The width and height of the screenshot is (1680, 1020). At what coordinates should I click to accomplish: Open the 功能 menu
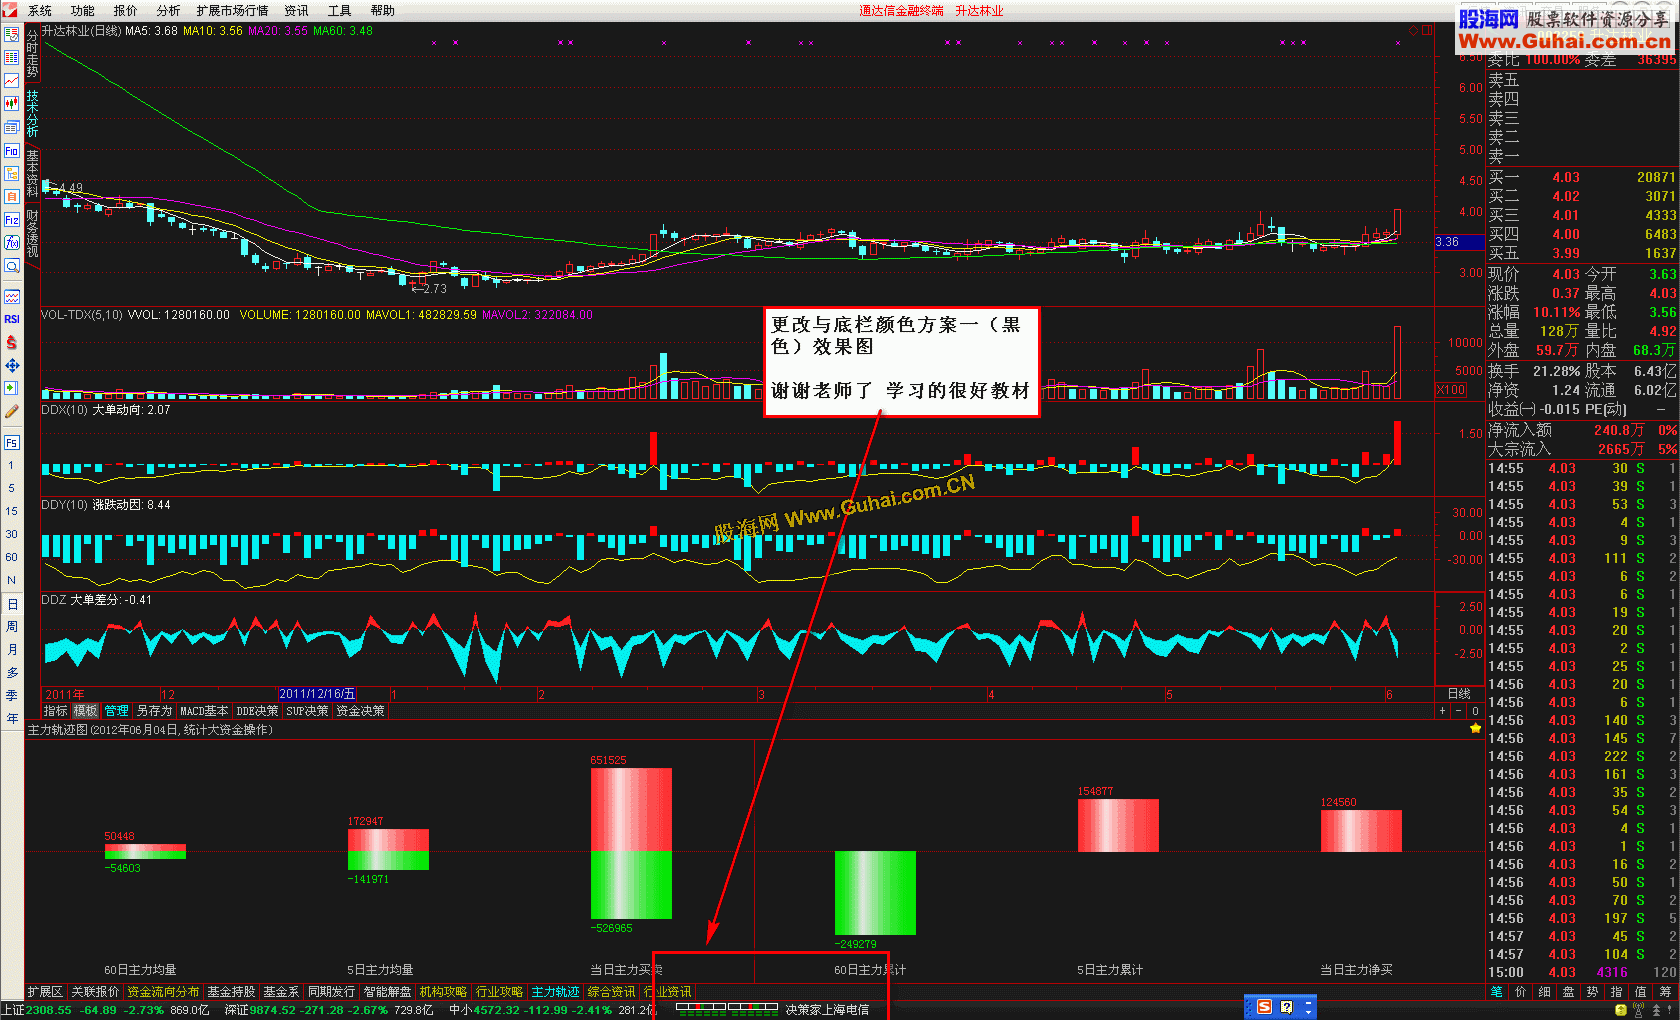tap(83, 11)
